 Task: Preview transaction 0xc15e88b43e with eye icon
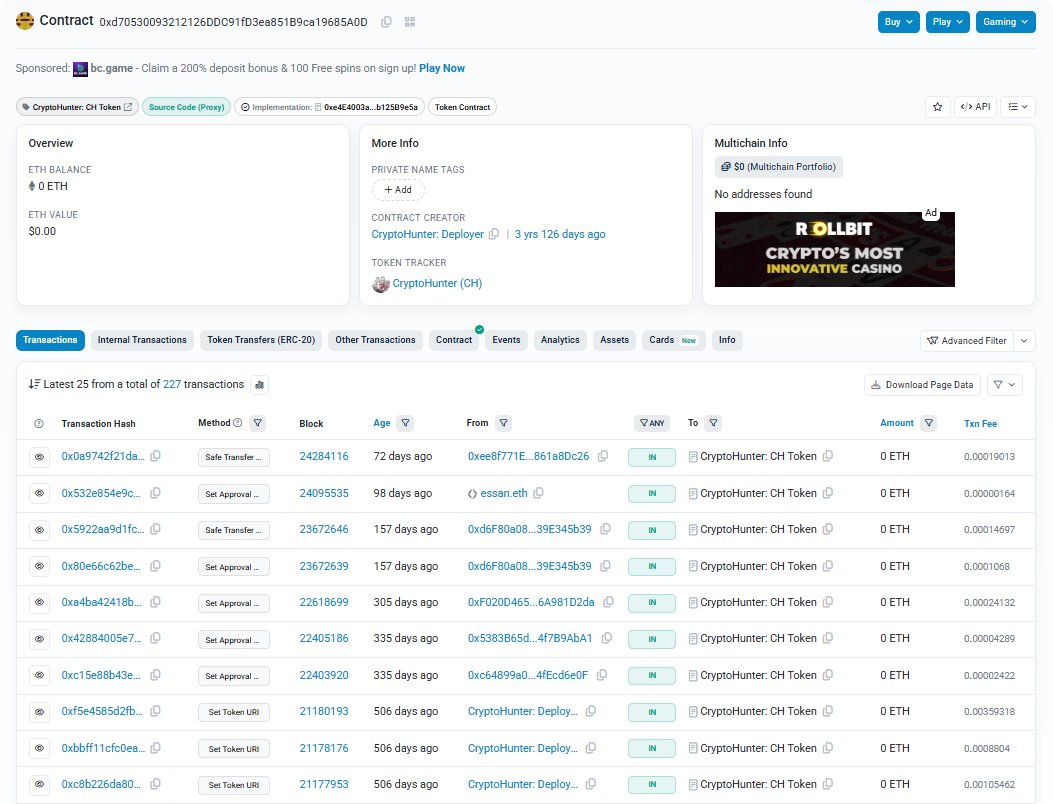point(40,675)
